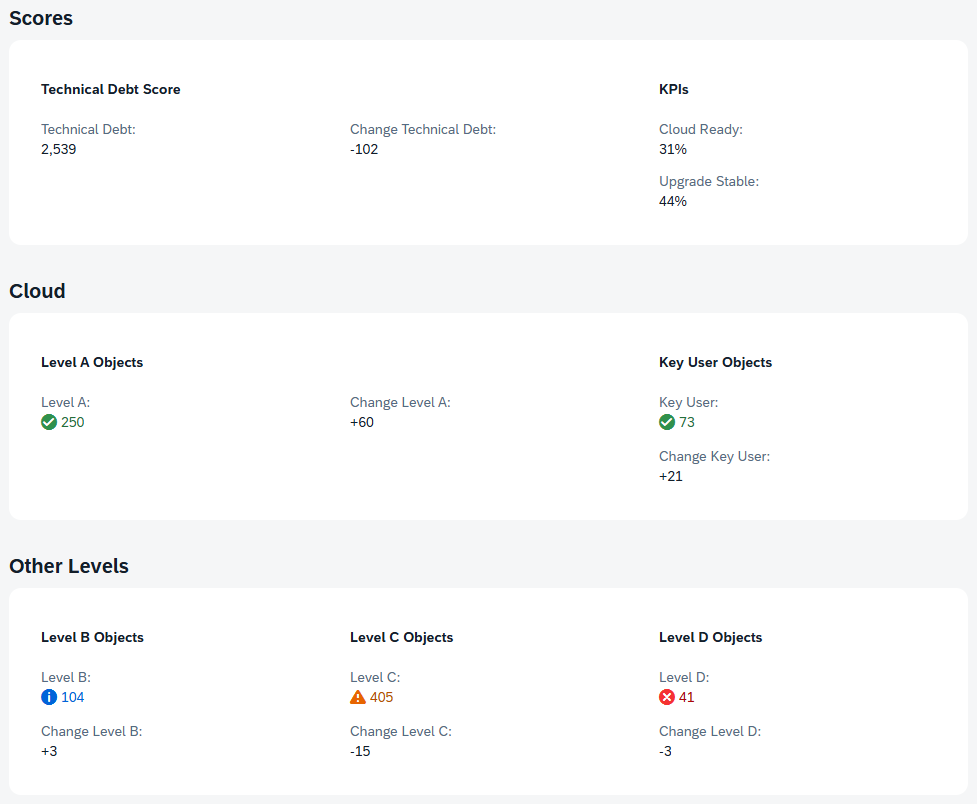This screenshot has width=977, height=804.
Task: Click the Scores section heading
Action: point(41,18)
